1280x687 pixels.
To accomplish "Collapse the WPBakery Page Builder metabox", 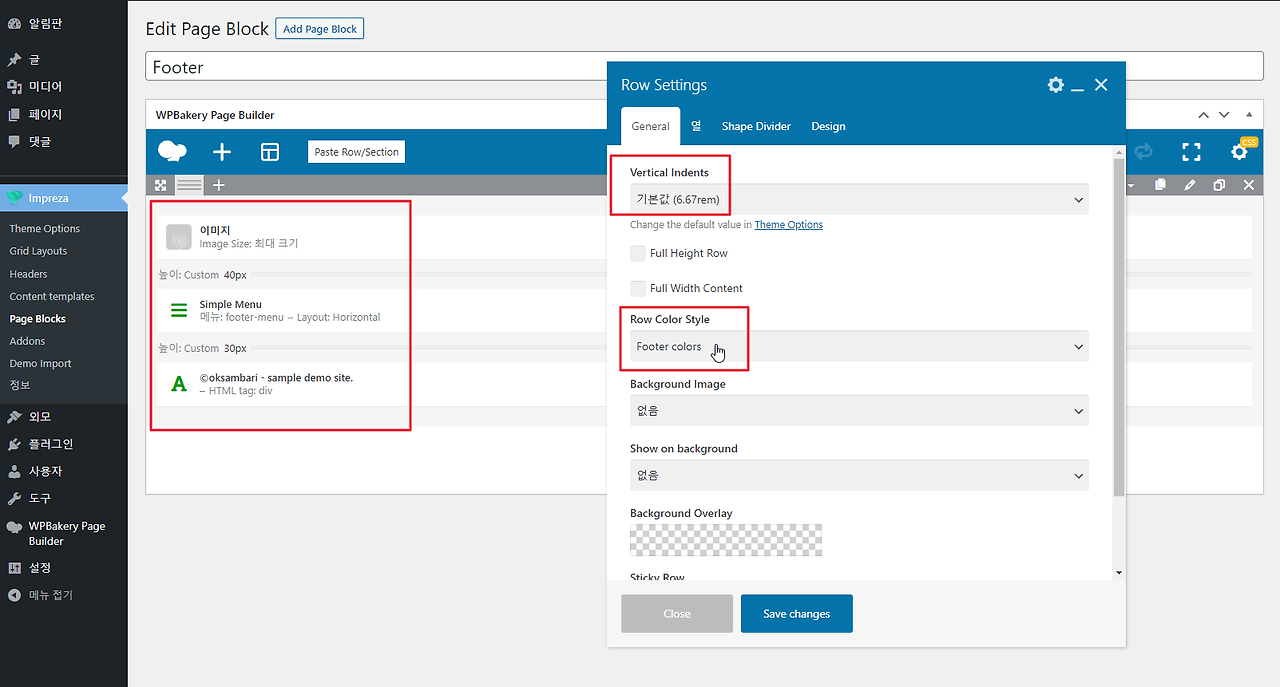I will pos(1249,115).
